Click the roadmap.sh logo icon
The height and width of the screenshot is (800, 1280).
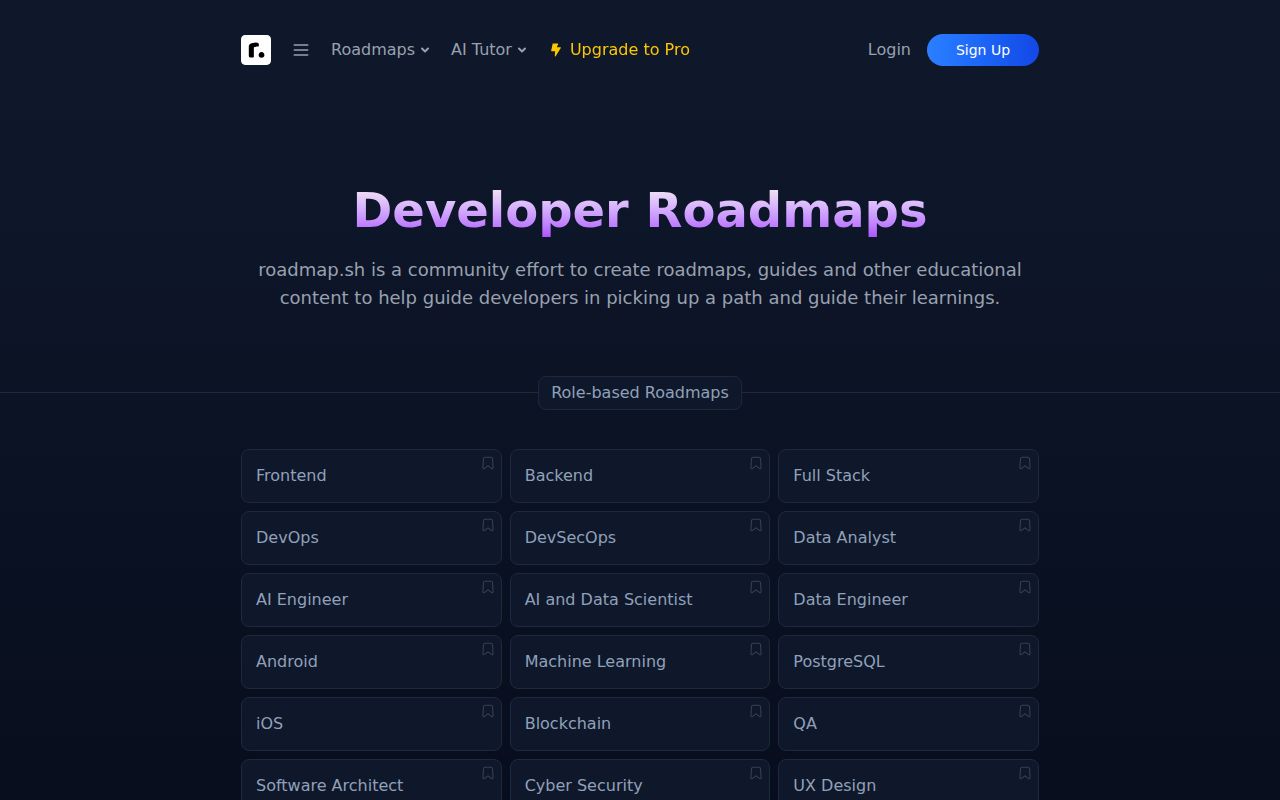point(256,50)
